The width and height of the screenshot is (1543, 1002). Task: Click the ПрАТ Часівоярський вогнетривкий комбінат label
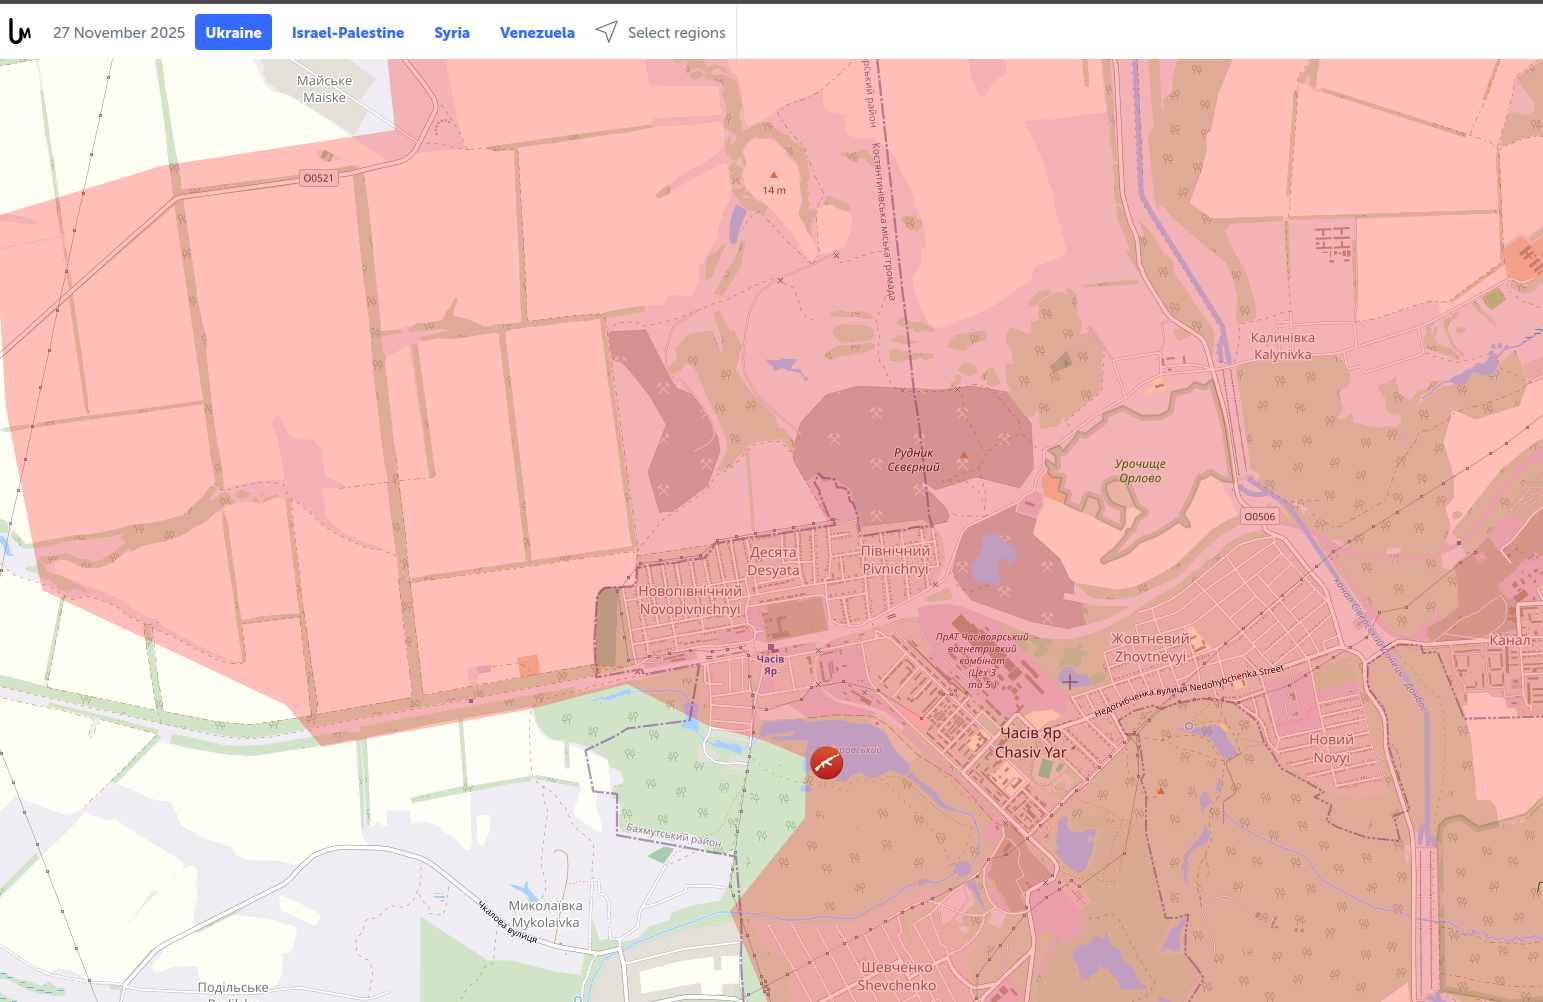[981, 661]
